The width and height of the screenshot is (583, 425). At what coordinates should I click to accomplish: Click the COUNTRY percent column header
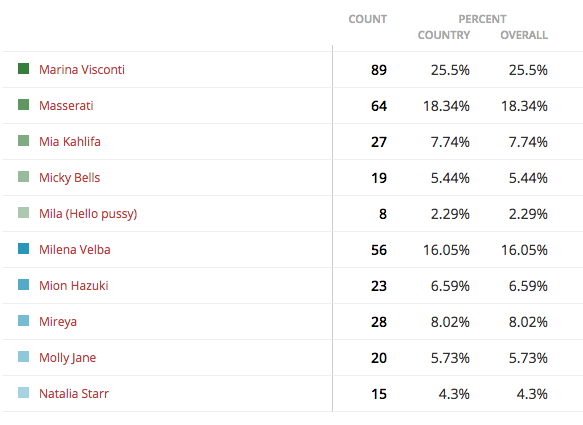tap(444, 35)
